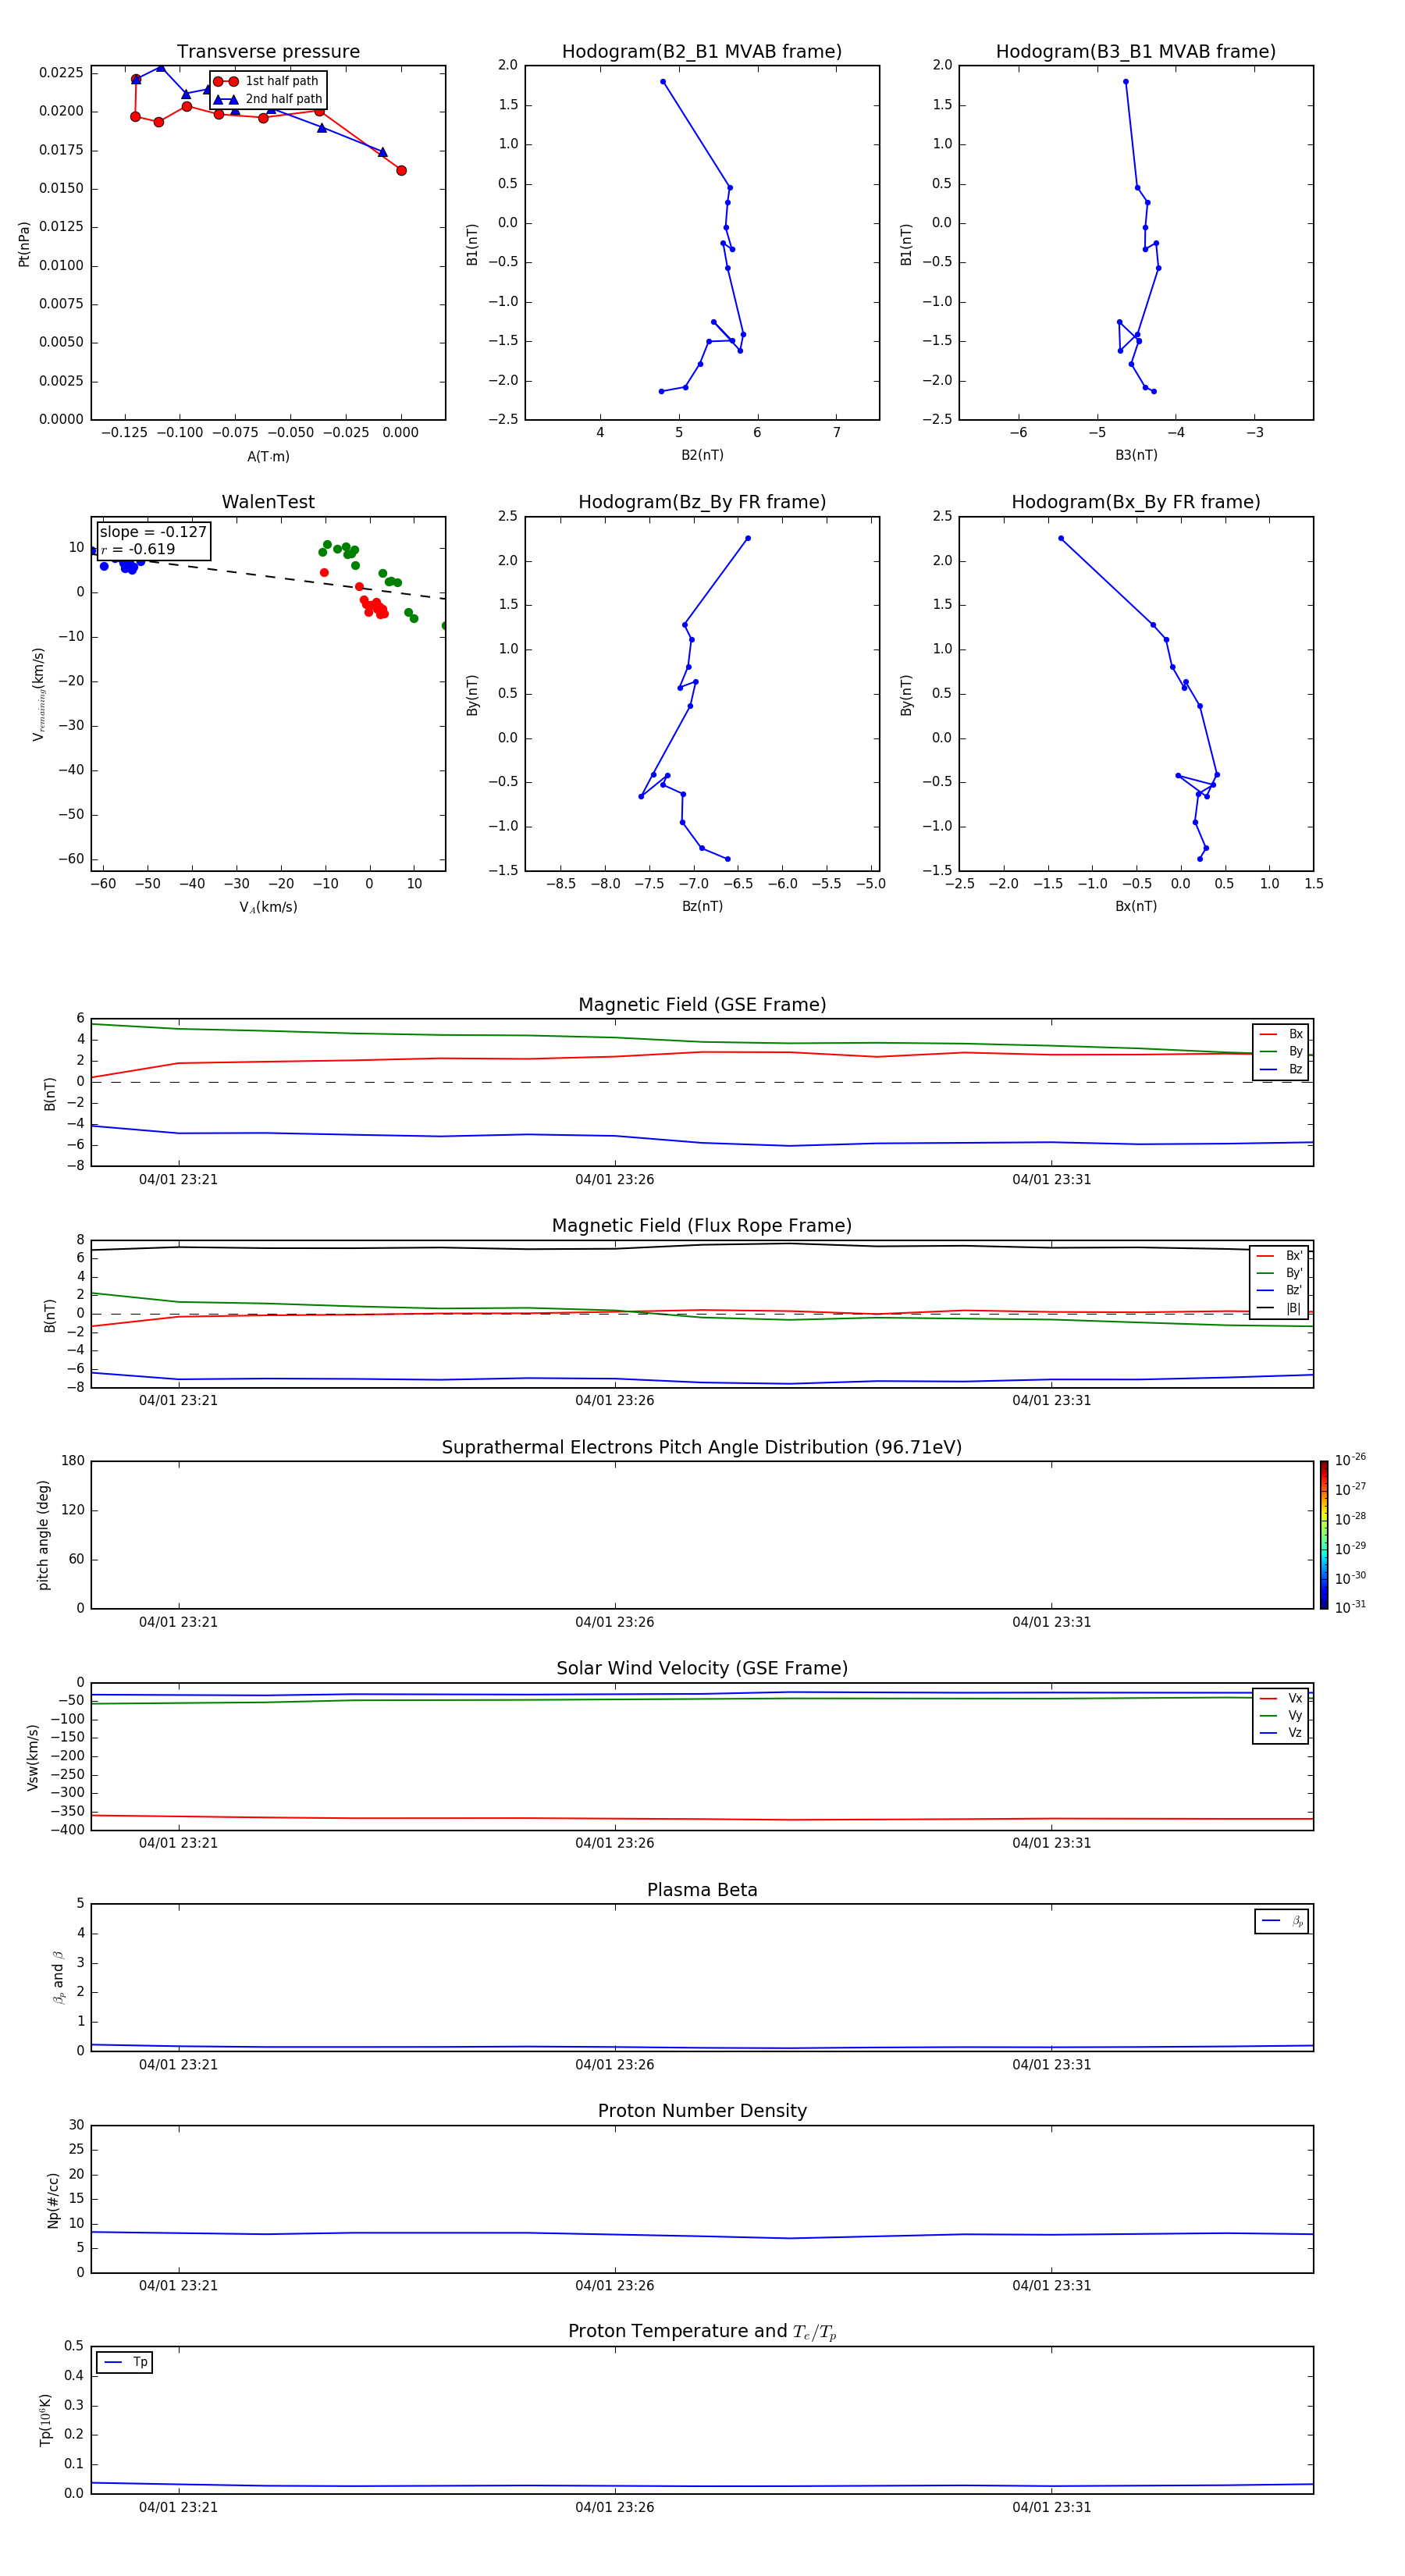
Task: Click the B2(nT) x-axis label
Action: [x=702, y=455]
